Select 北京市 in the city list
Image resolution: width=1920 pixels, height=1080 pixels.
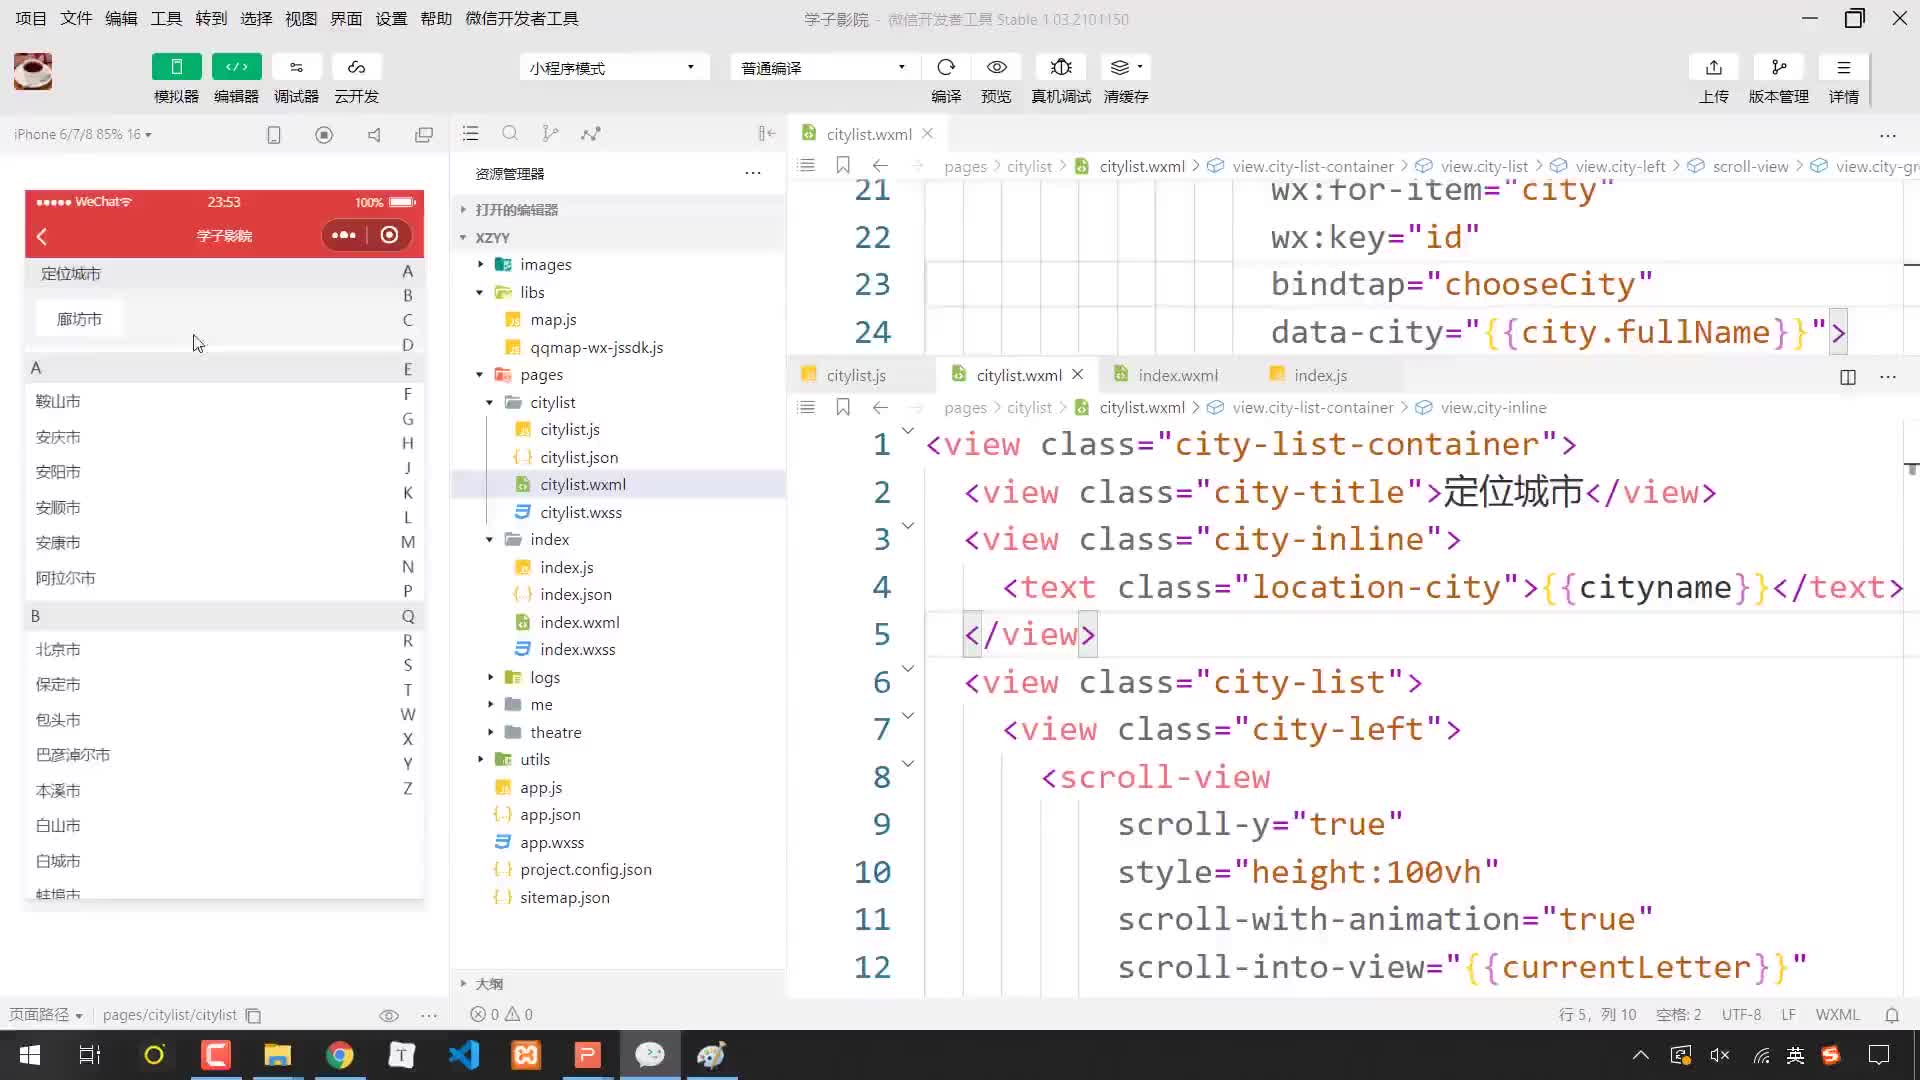coord(58,649)
